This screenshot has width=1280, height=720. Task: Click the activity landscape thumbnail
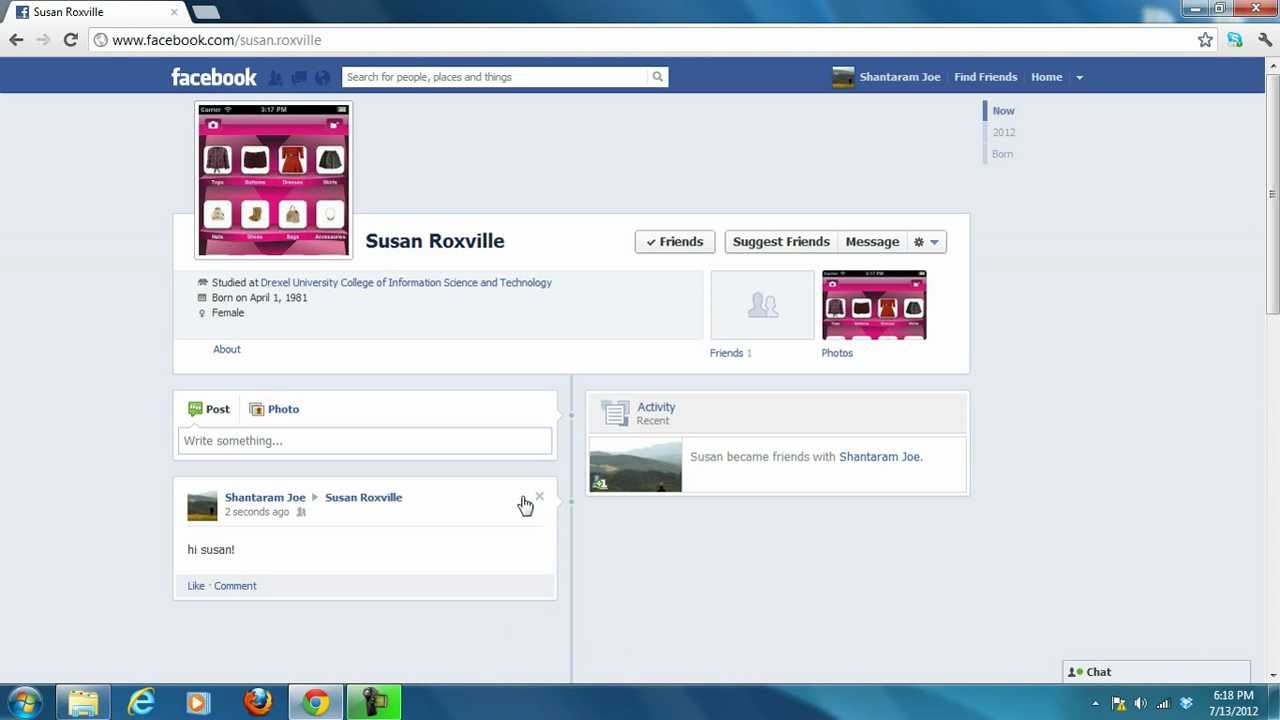636,466
